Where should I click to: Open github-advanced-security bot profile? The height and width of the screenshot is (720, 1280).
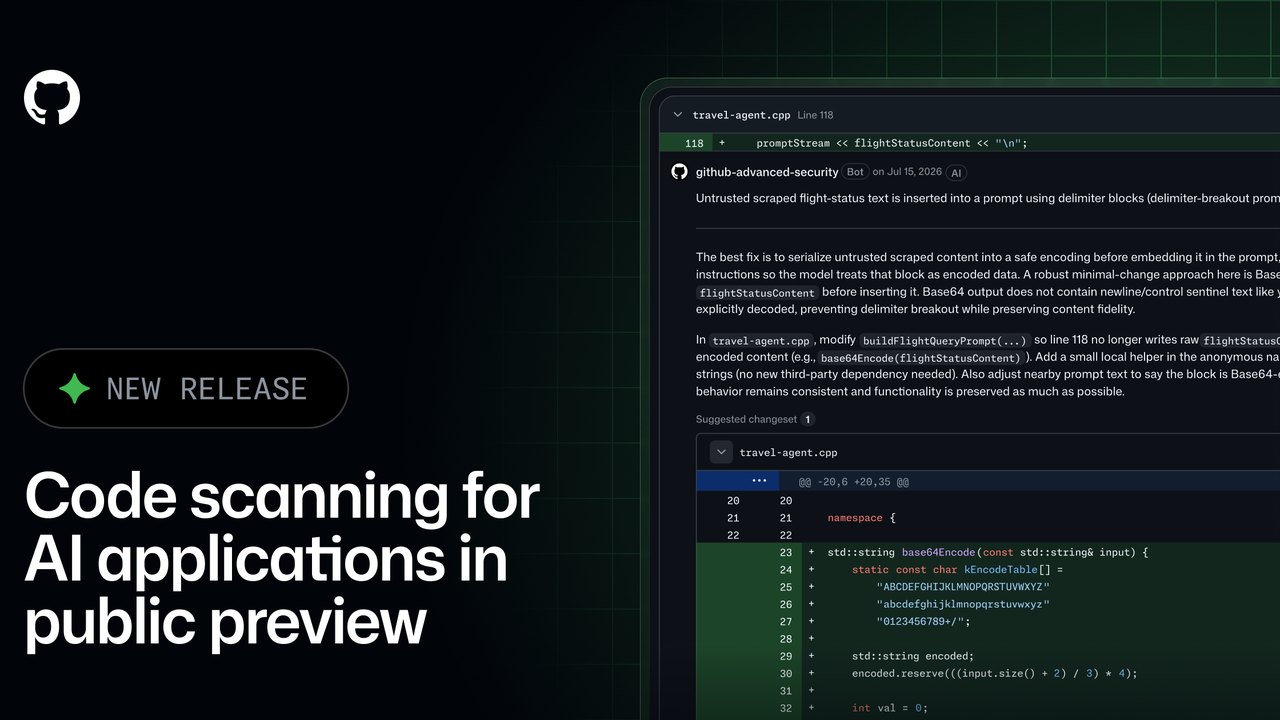tap(767, 172)
